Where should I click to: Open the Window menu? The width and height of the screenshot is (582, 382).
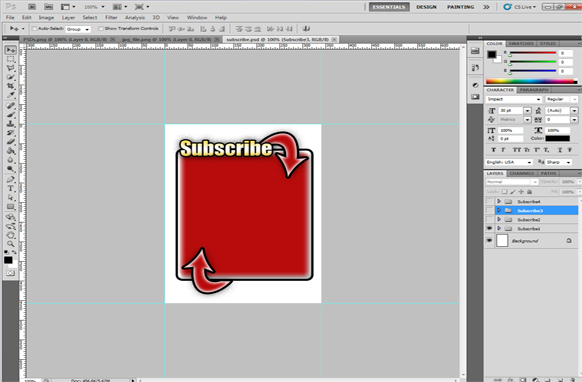tap(197, 17)
